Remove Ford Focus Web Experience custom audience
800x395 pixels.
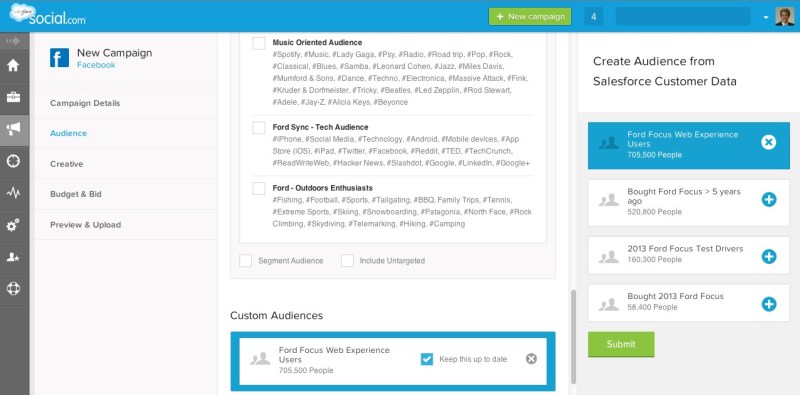(x=531, y=359)
